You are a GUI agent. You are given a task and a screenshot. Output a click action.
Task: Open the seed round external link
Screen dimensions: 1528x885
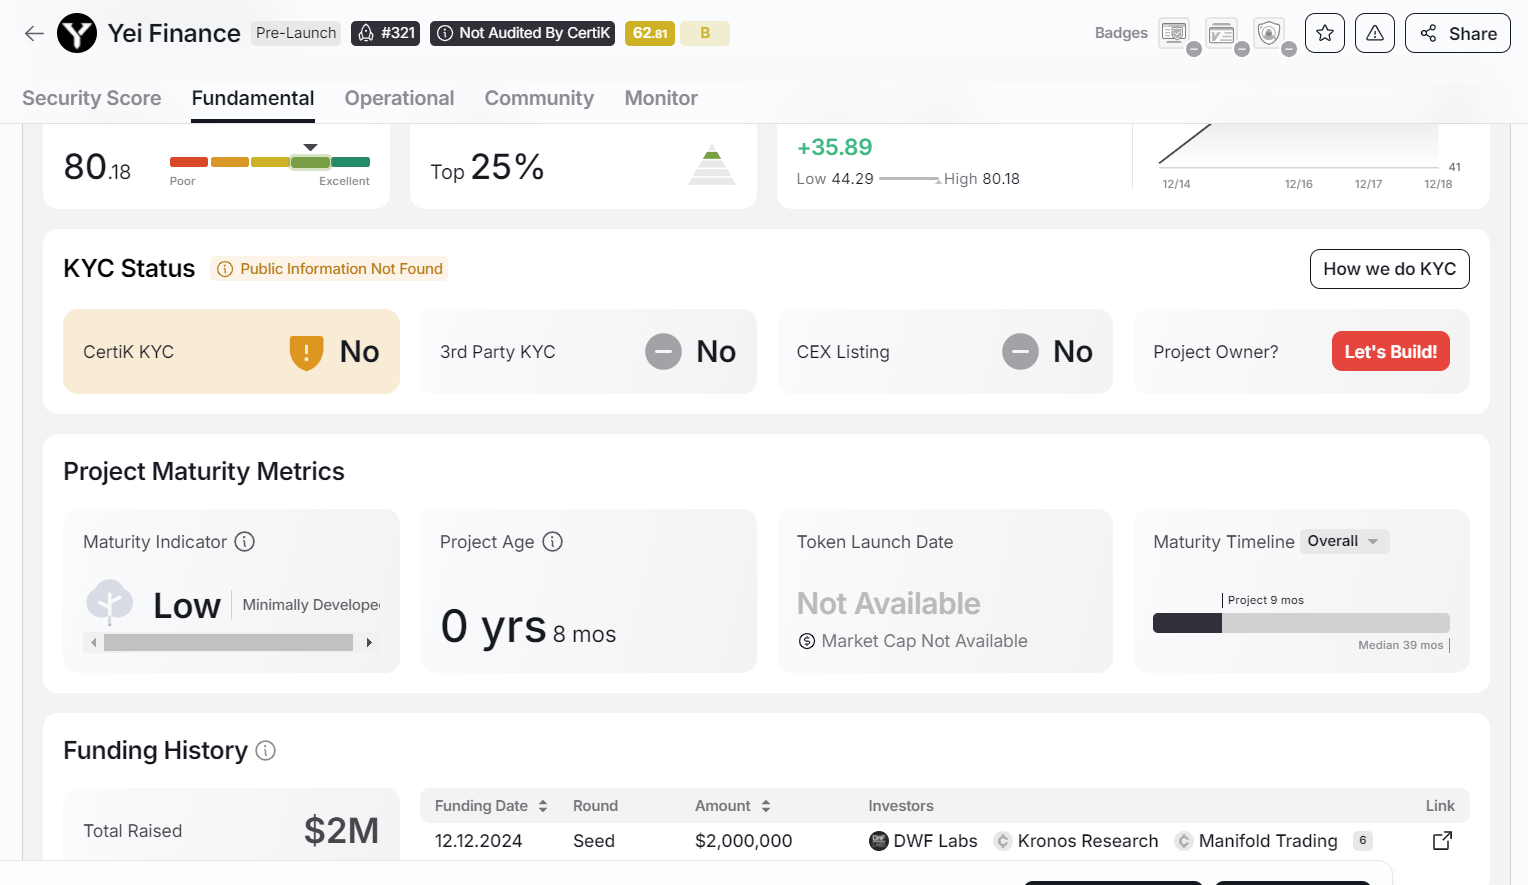click(1442, 841)
